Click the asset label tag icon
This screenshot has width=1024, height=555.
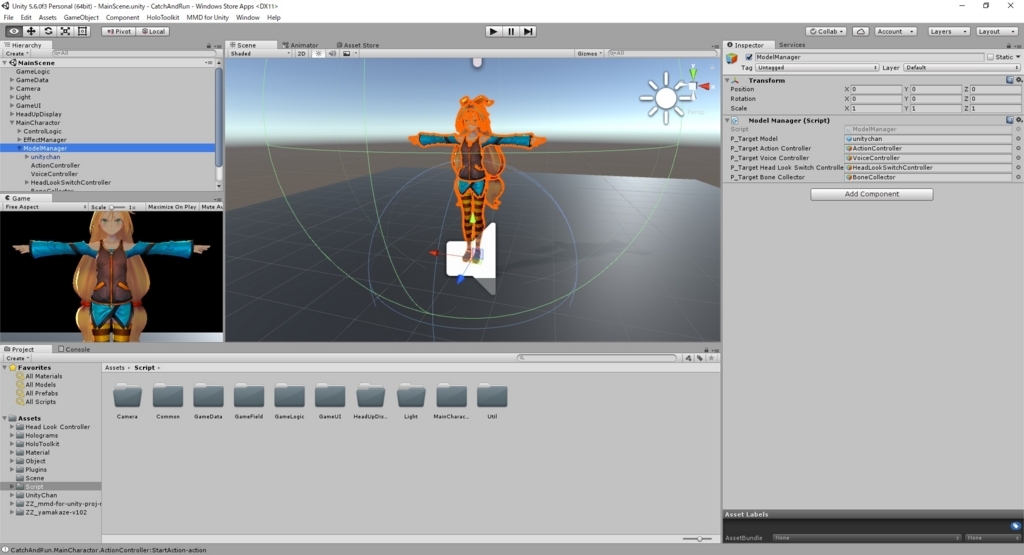point(1015,526)
